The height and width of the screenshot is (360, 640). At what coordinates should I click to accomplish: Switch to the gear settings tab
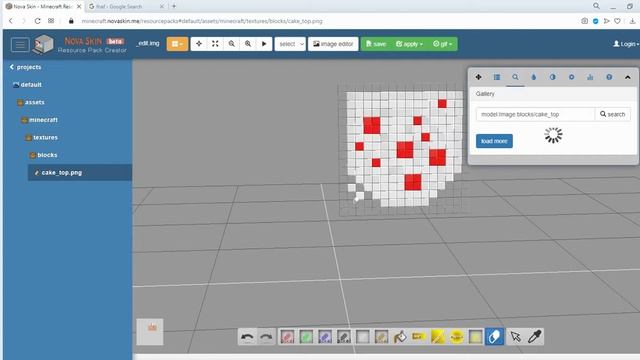[x=571, y=77]
